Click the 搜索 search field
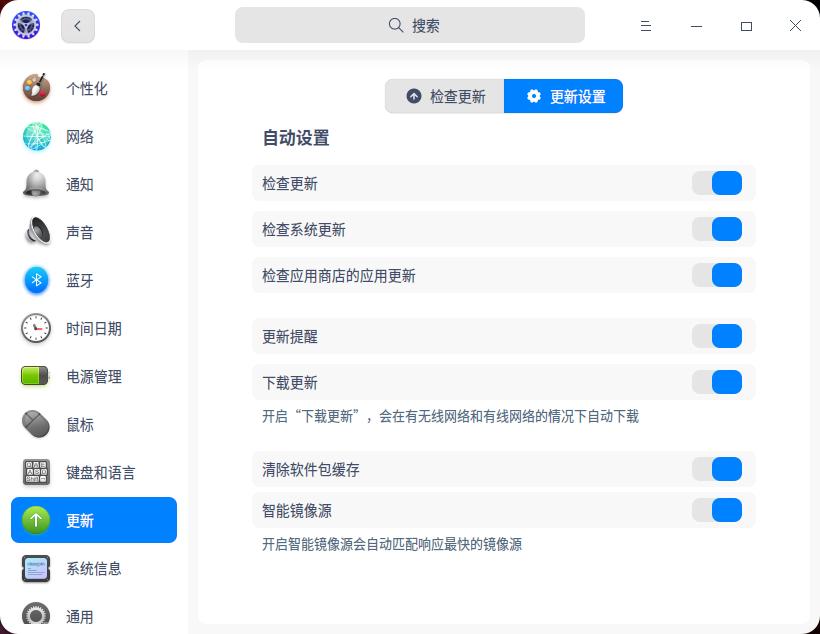This screenshot has width=820, height=634. coord(410,25)
